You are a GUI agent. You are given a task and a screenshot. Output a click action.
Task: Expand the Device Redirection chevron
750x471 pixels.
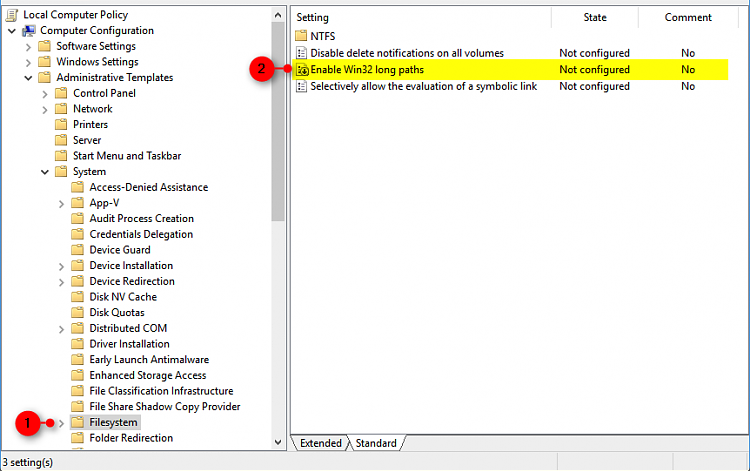coord(61,282)
